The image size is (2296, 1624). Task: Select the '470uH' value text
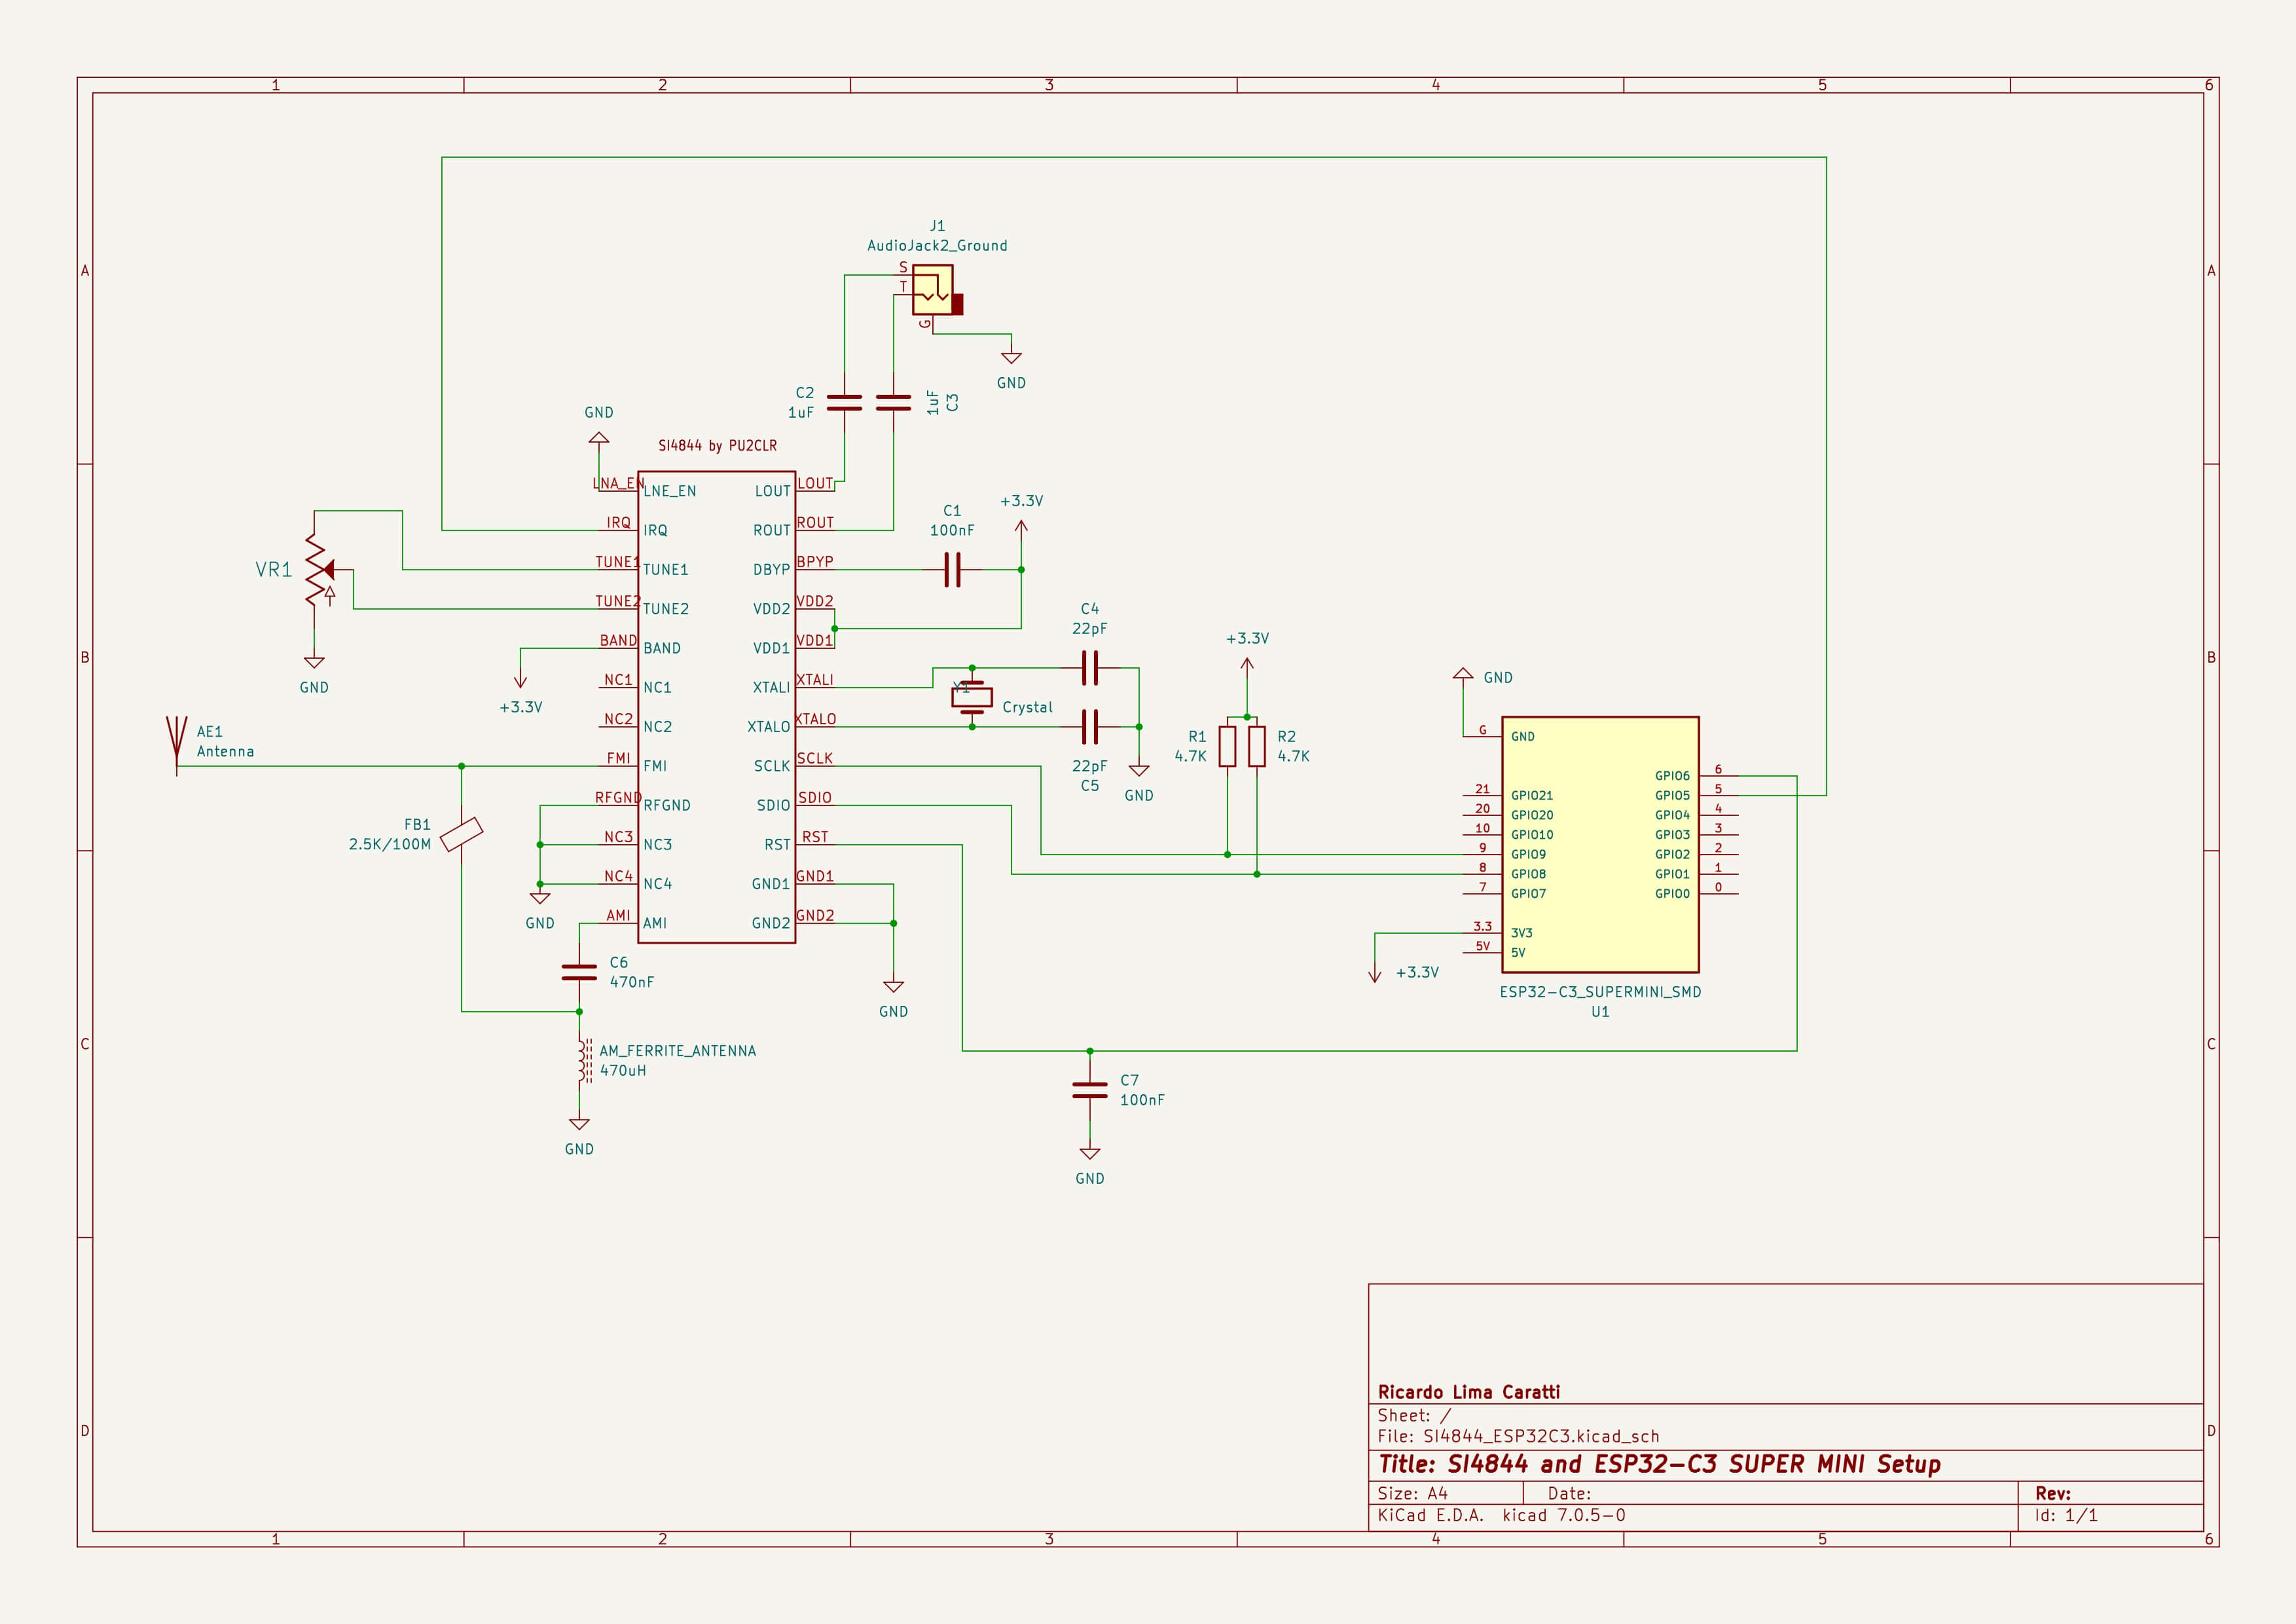click(623, 1071)
